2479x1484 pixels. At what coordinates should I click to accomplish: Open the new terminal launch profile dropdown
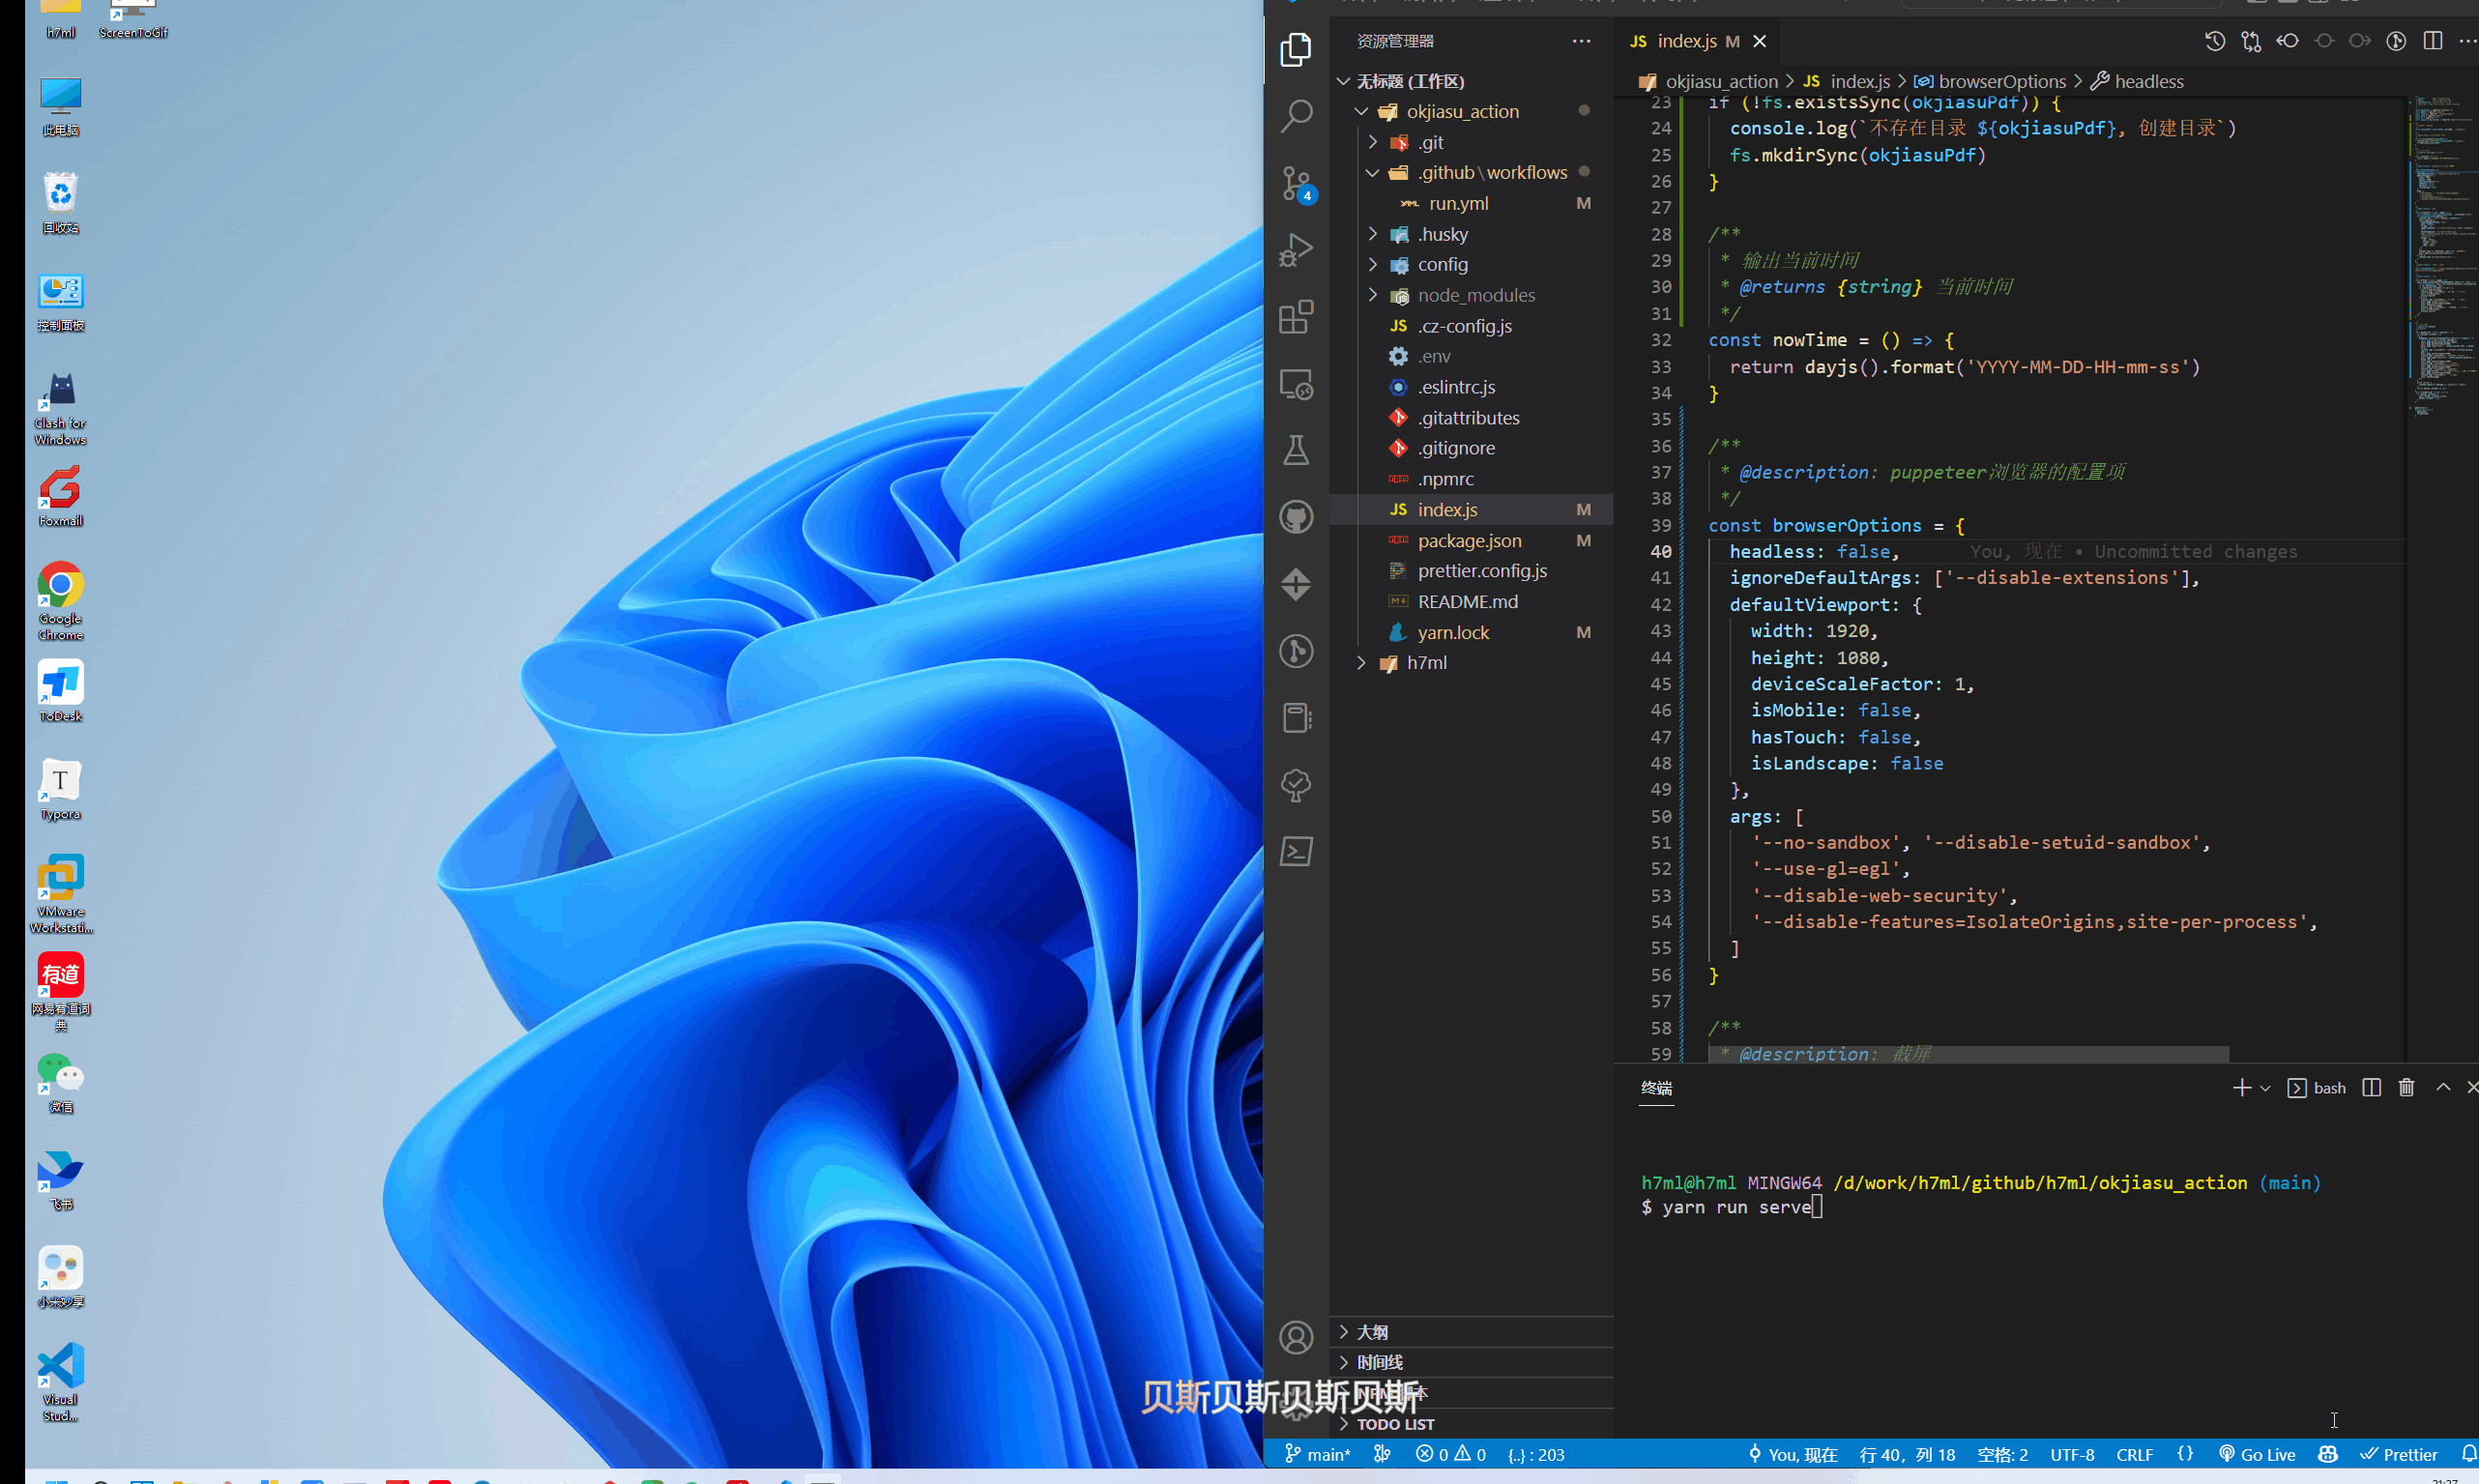(2265, 1088)
